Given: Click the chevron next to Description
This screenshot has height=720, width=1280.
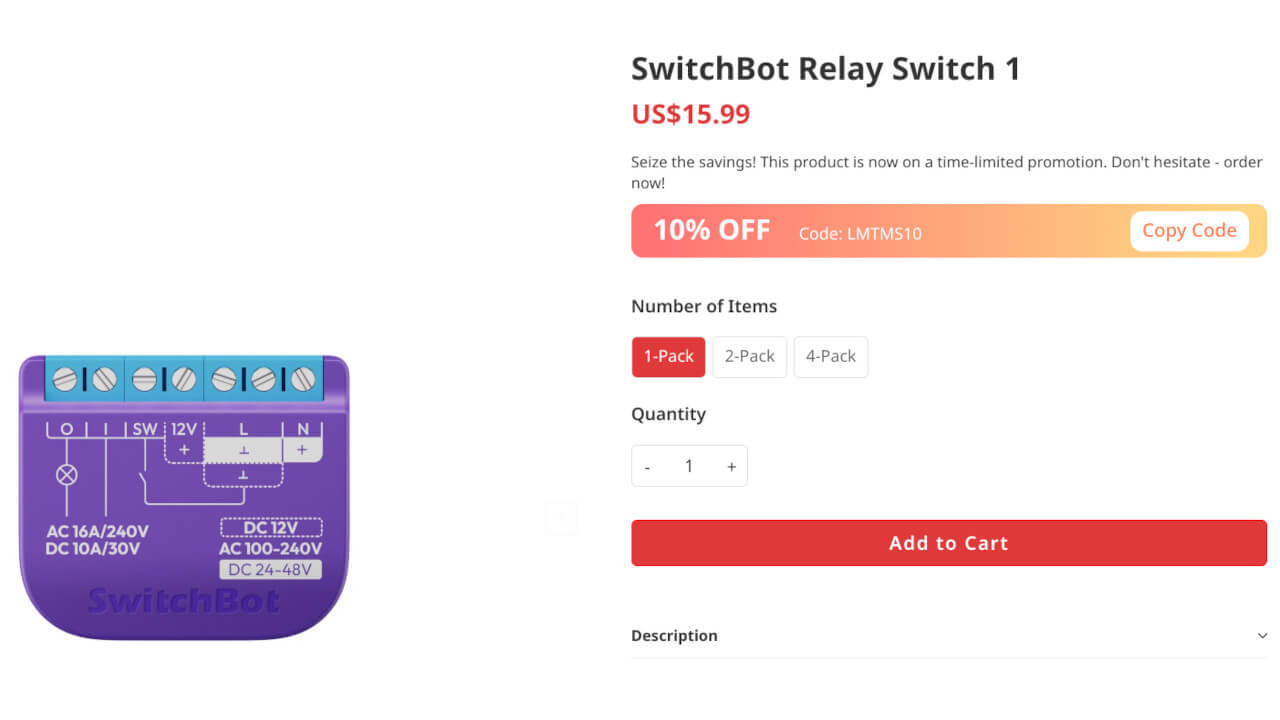Looking at the screenshot, I should coord(1262,635).
